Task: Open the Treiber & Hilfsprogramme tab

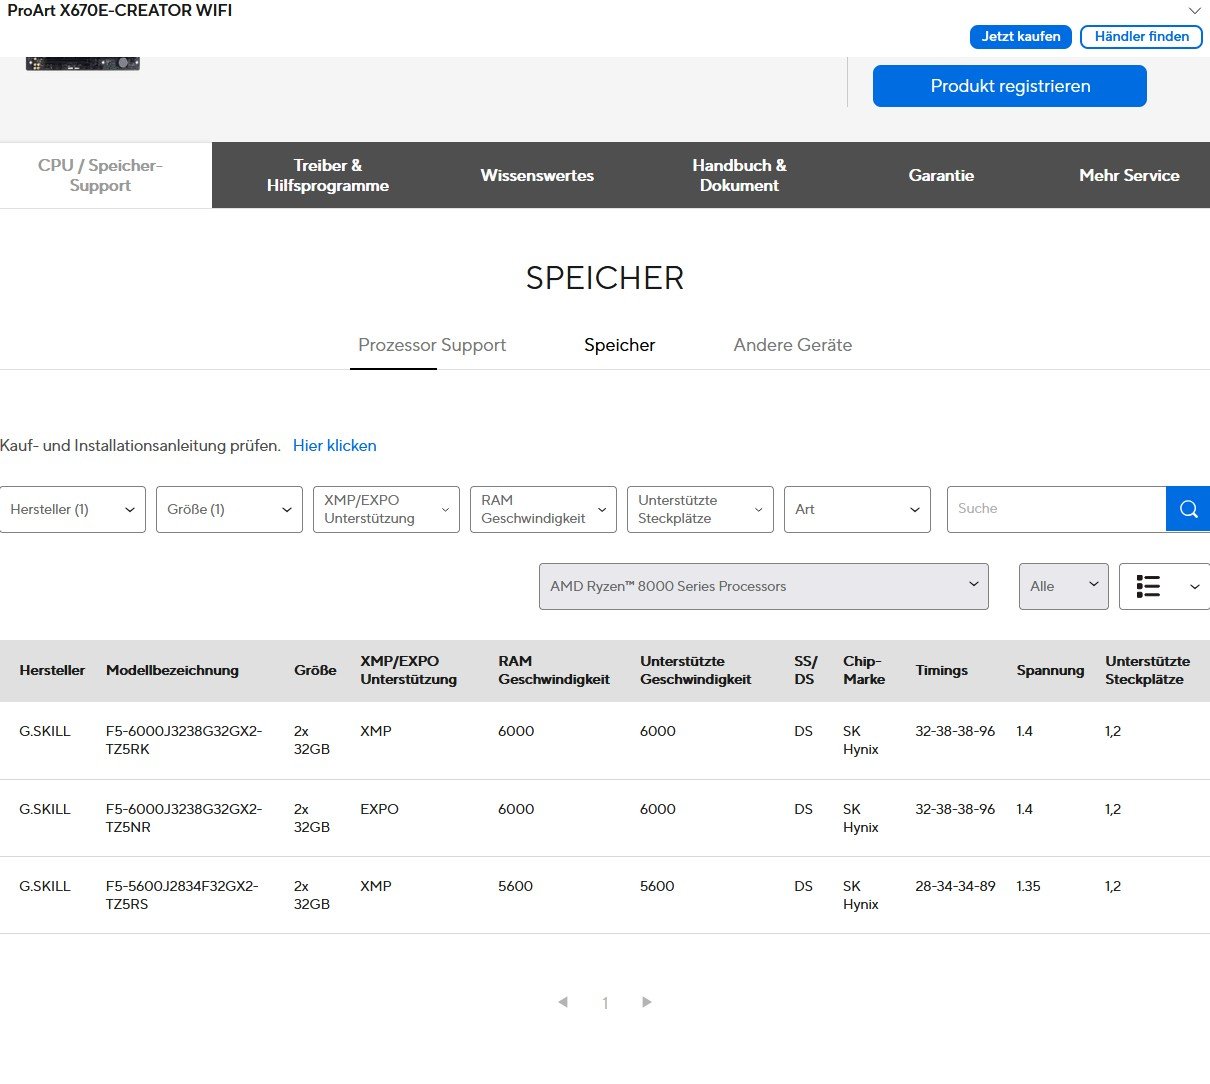Action: (x=327, y=175)
